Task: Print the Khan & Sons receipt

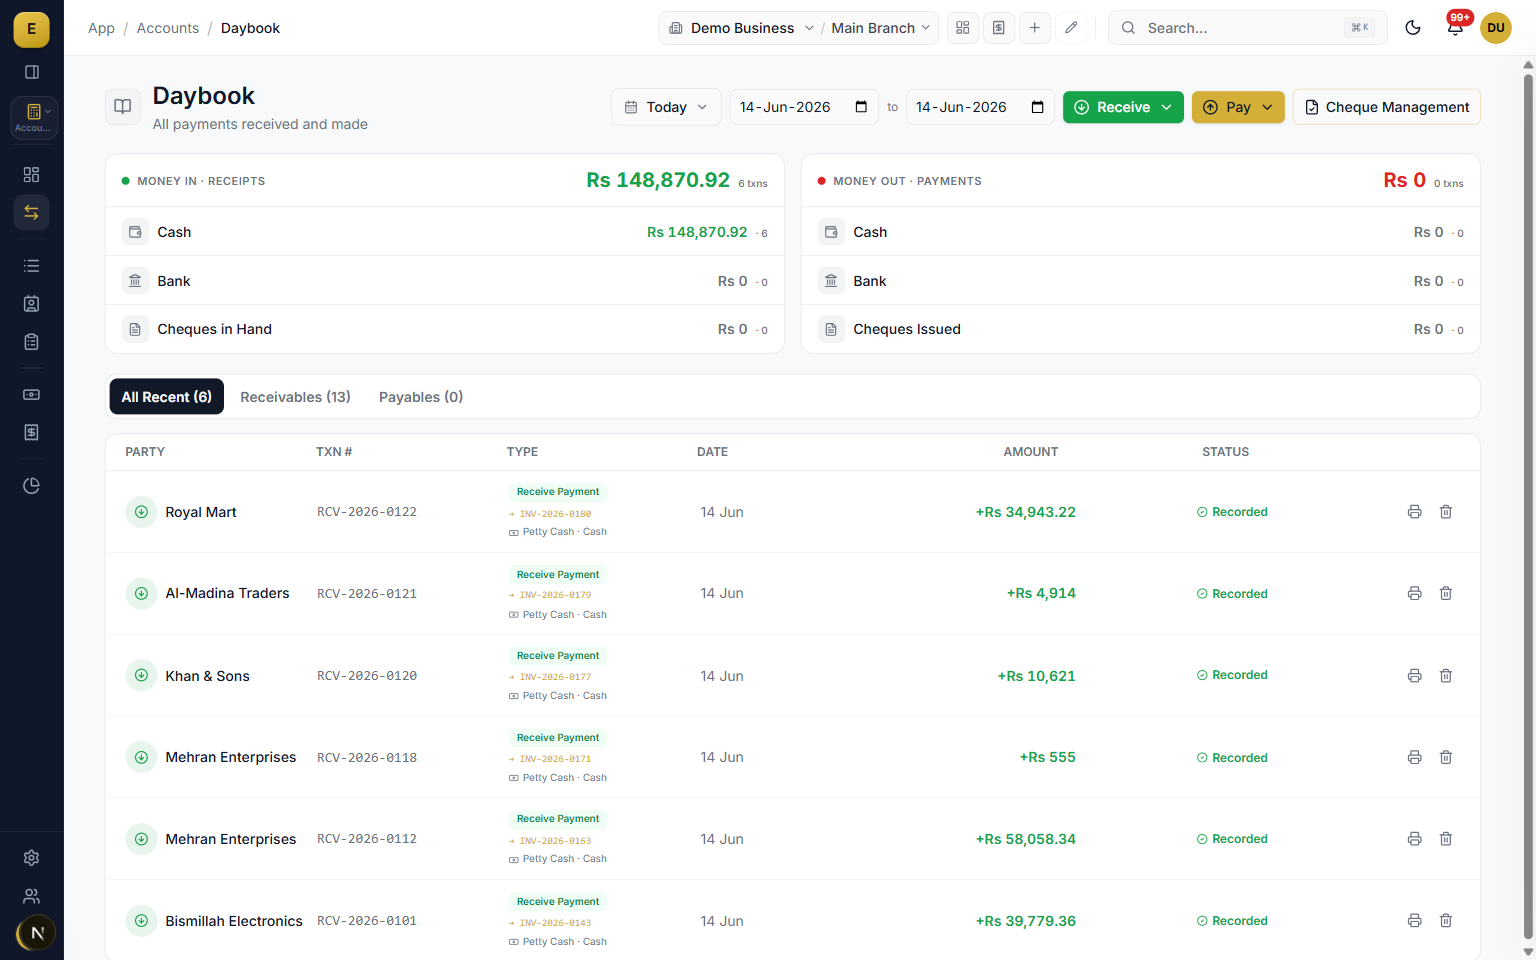Action: pos(1415,676)
